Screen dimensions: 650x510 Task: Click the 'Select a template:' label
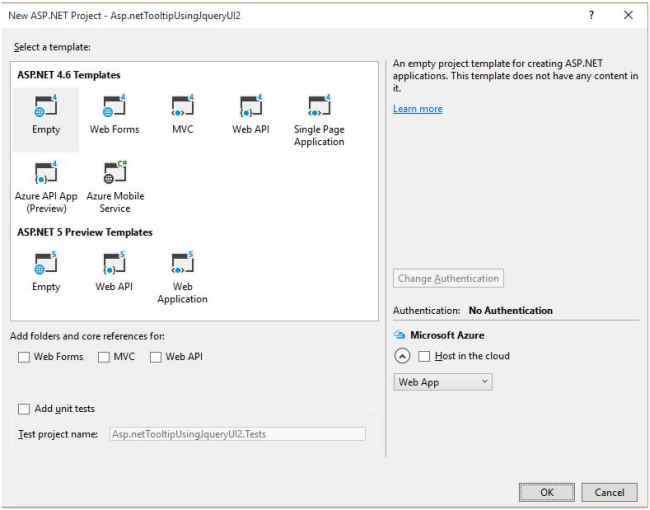[52, 47]
